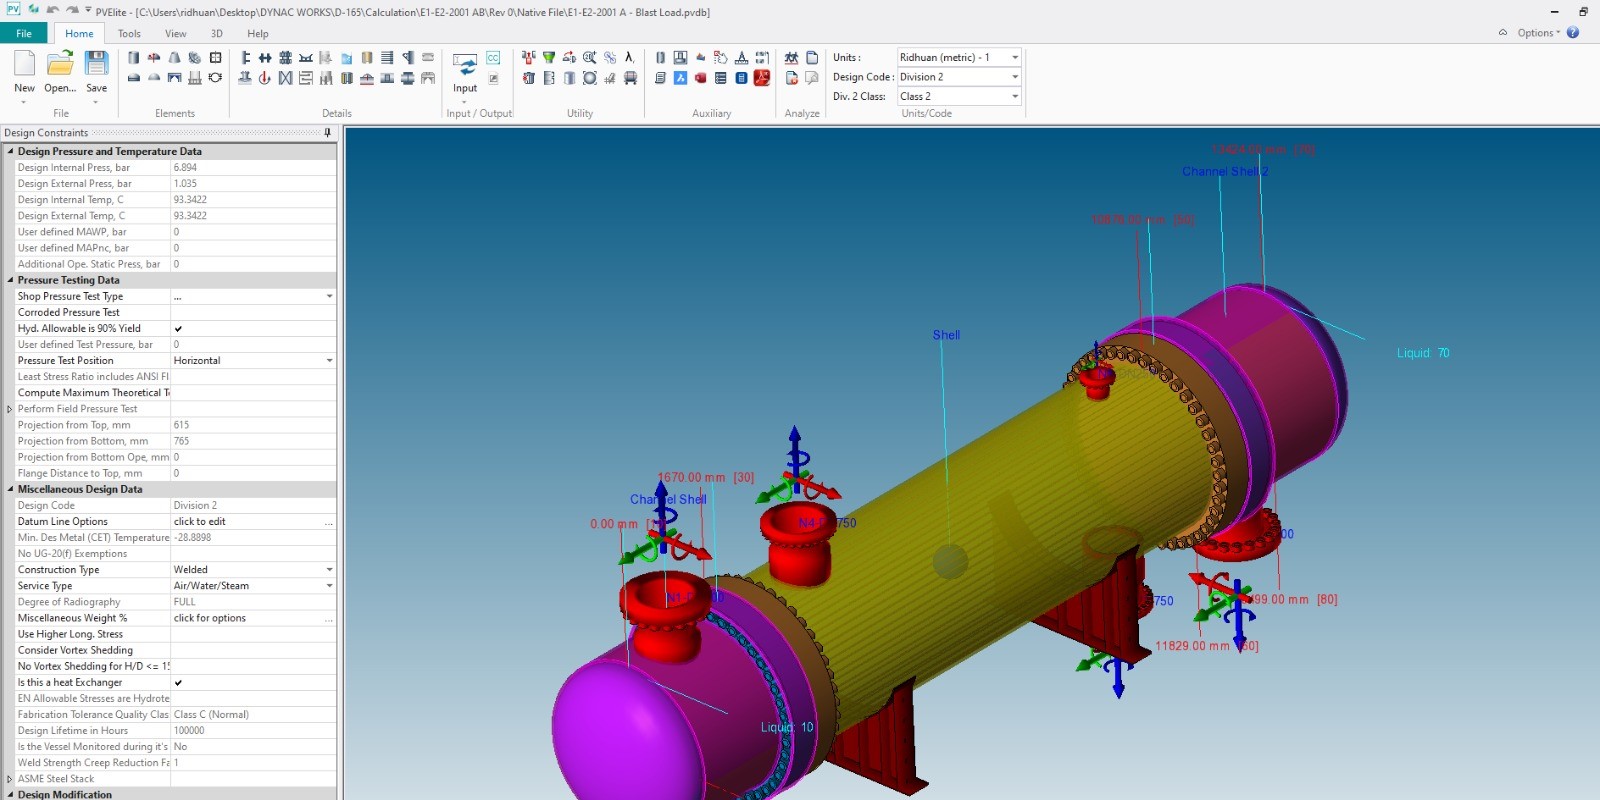
Task: Expand the Pressure Test Position dropdown
Action: [329, 361]
